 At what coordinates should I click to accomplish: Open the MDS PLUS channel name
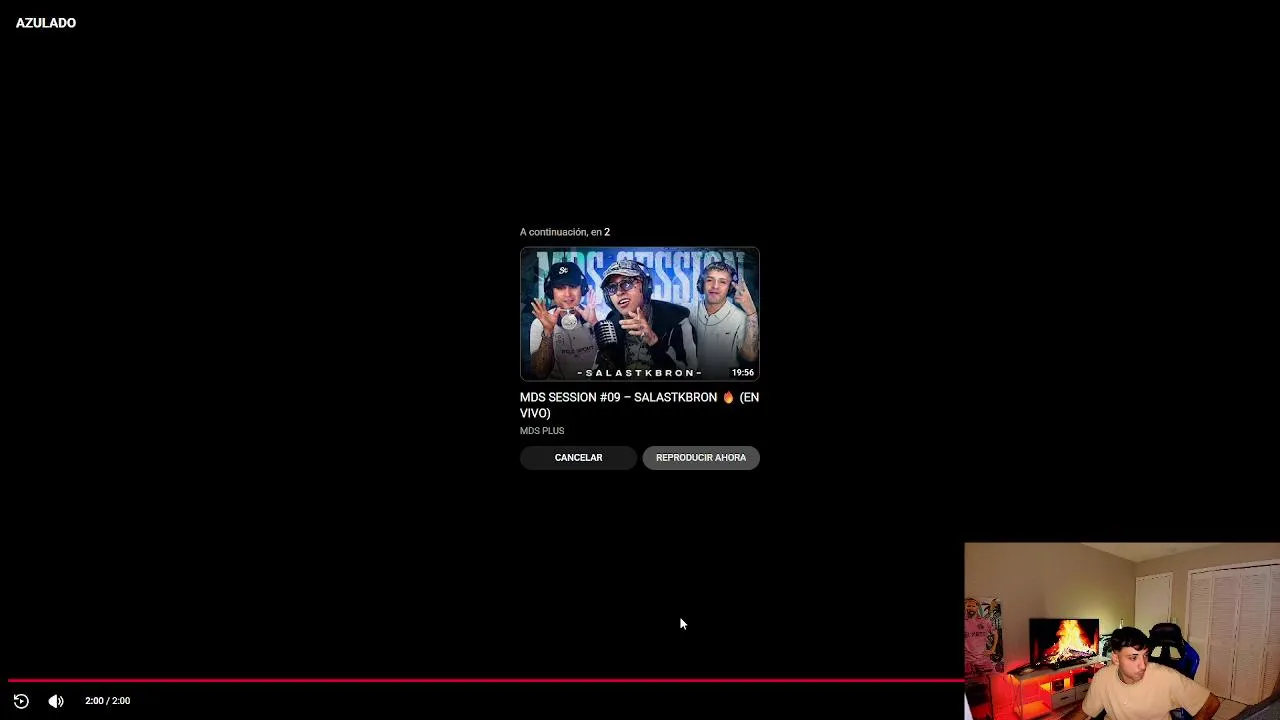[542, 431]
